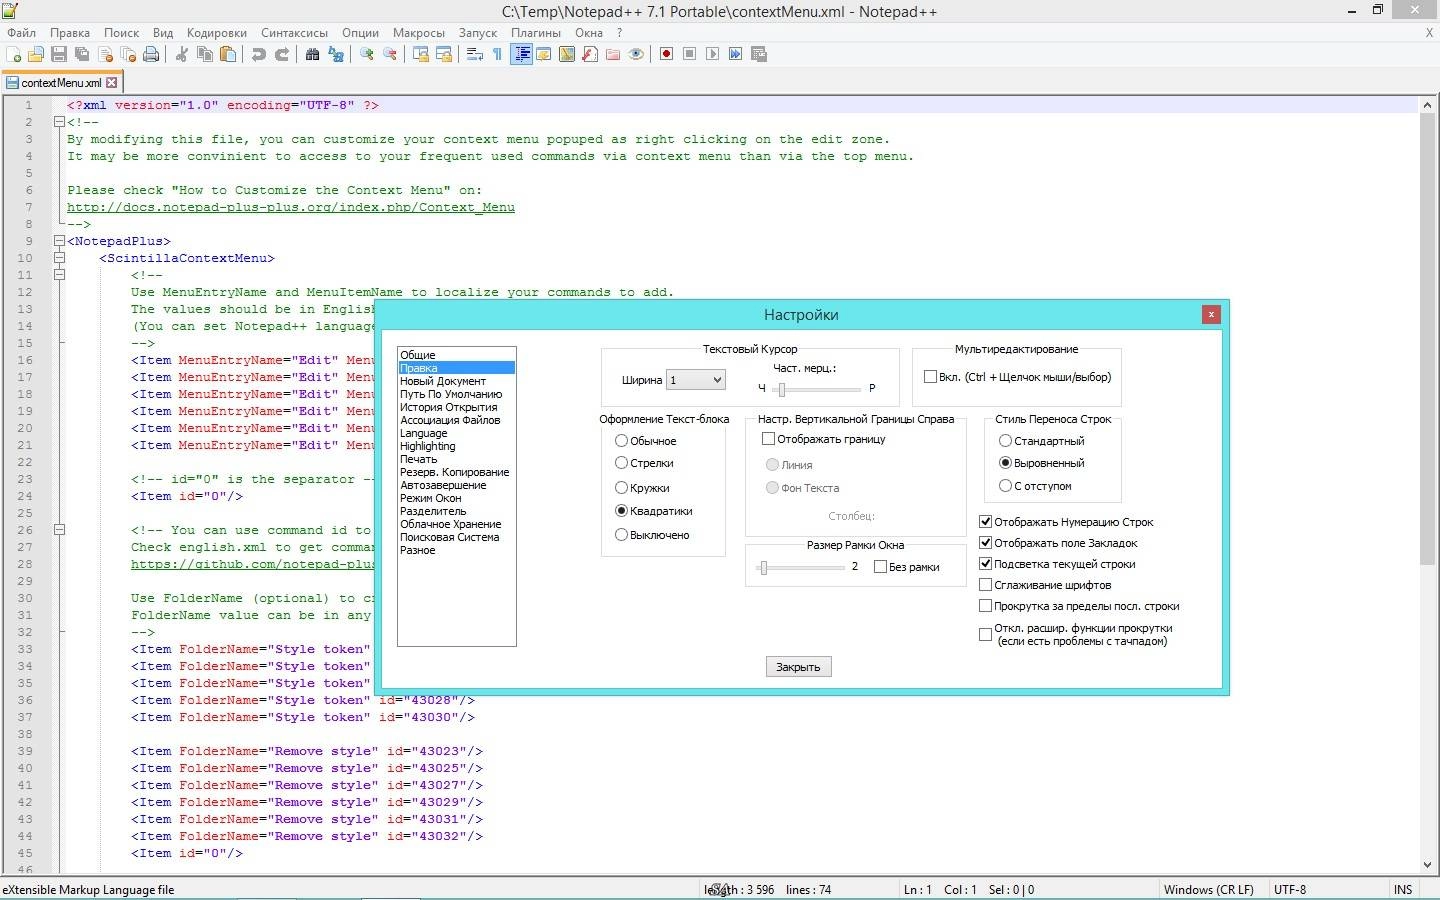Check the Отображать границу checkbox

click(768, 439)
